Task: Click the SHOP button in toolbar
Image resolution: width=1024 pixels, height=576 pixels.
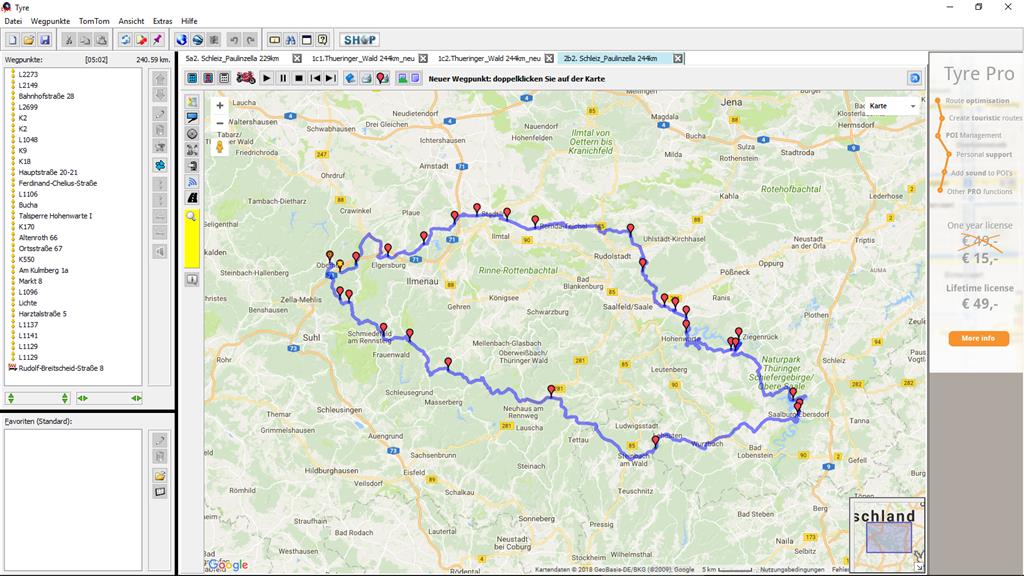Action: click(x=360, y=40)
